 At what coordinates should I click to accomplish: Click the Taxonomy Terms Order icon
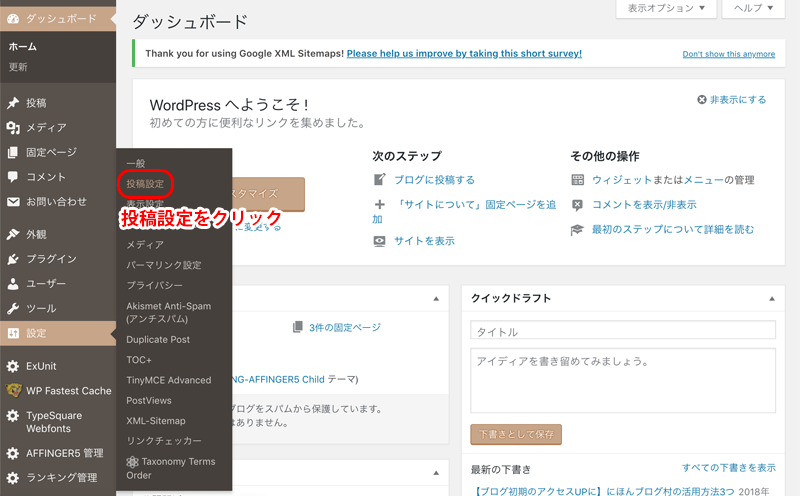[x=132, y=462]
